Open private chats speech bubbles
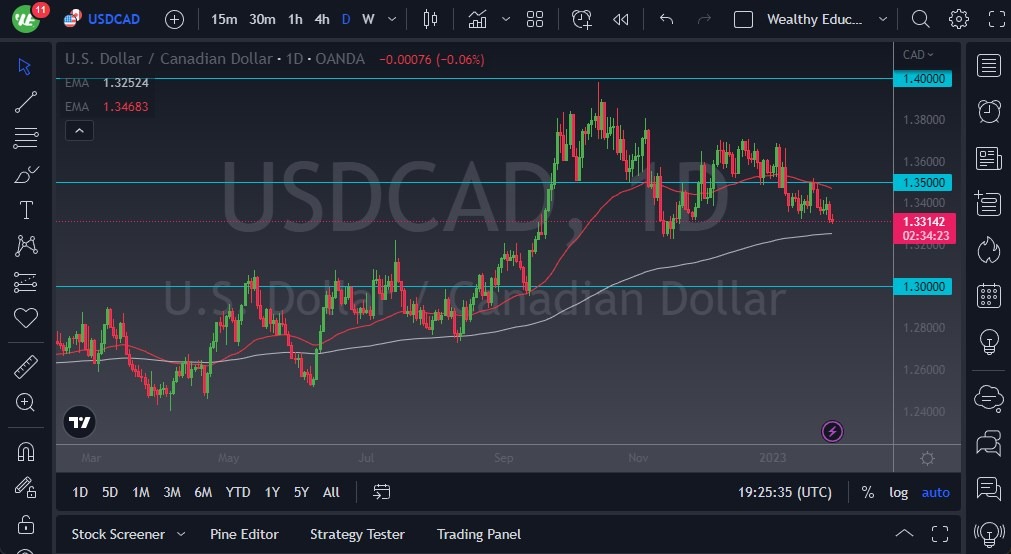This screenshot has width=1011, height=554. pos(988,444)
